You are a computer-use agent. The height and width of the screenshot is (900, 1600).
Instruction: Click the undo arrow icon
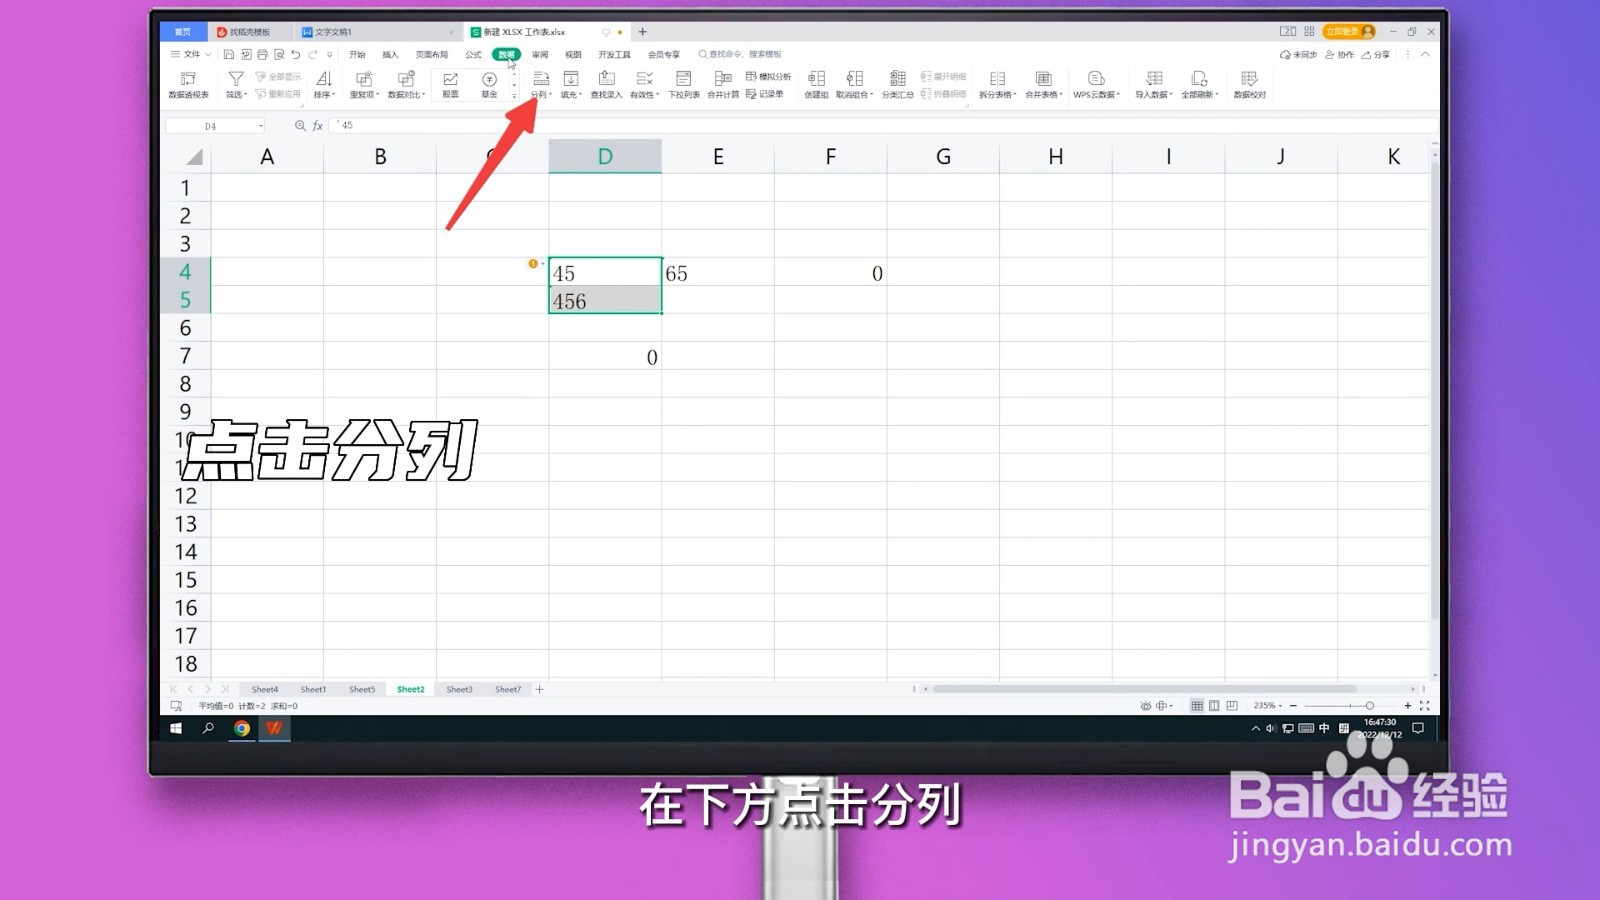coord(295,55)
